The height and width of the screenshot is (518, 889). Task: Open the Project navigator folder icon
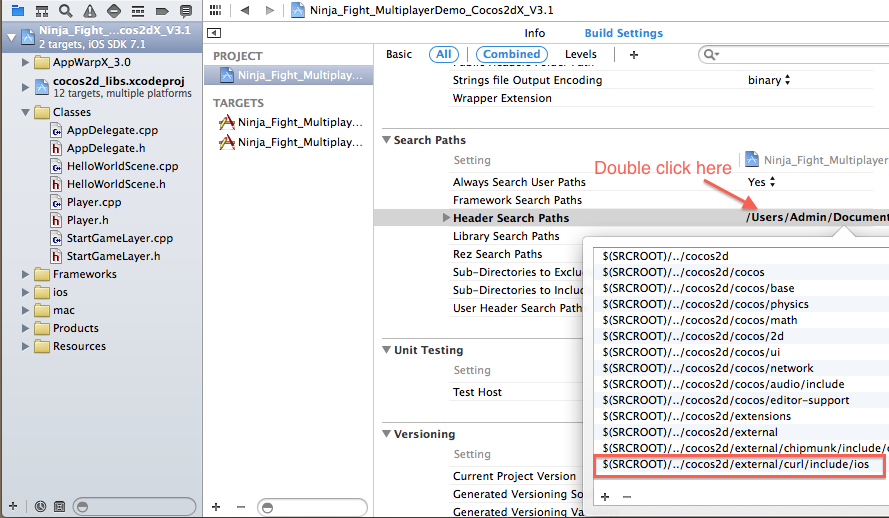pyautogui.click(x=18, y=10)
